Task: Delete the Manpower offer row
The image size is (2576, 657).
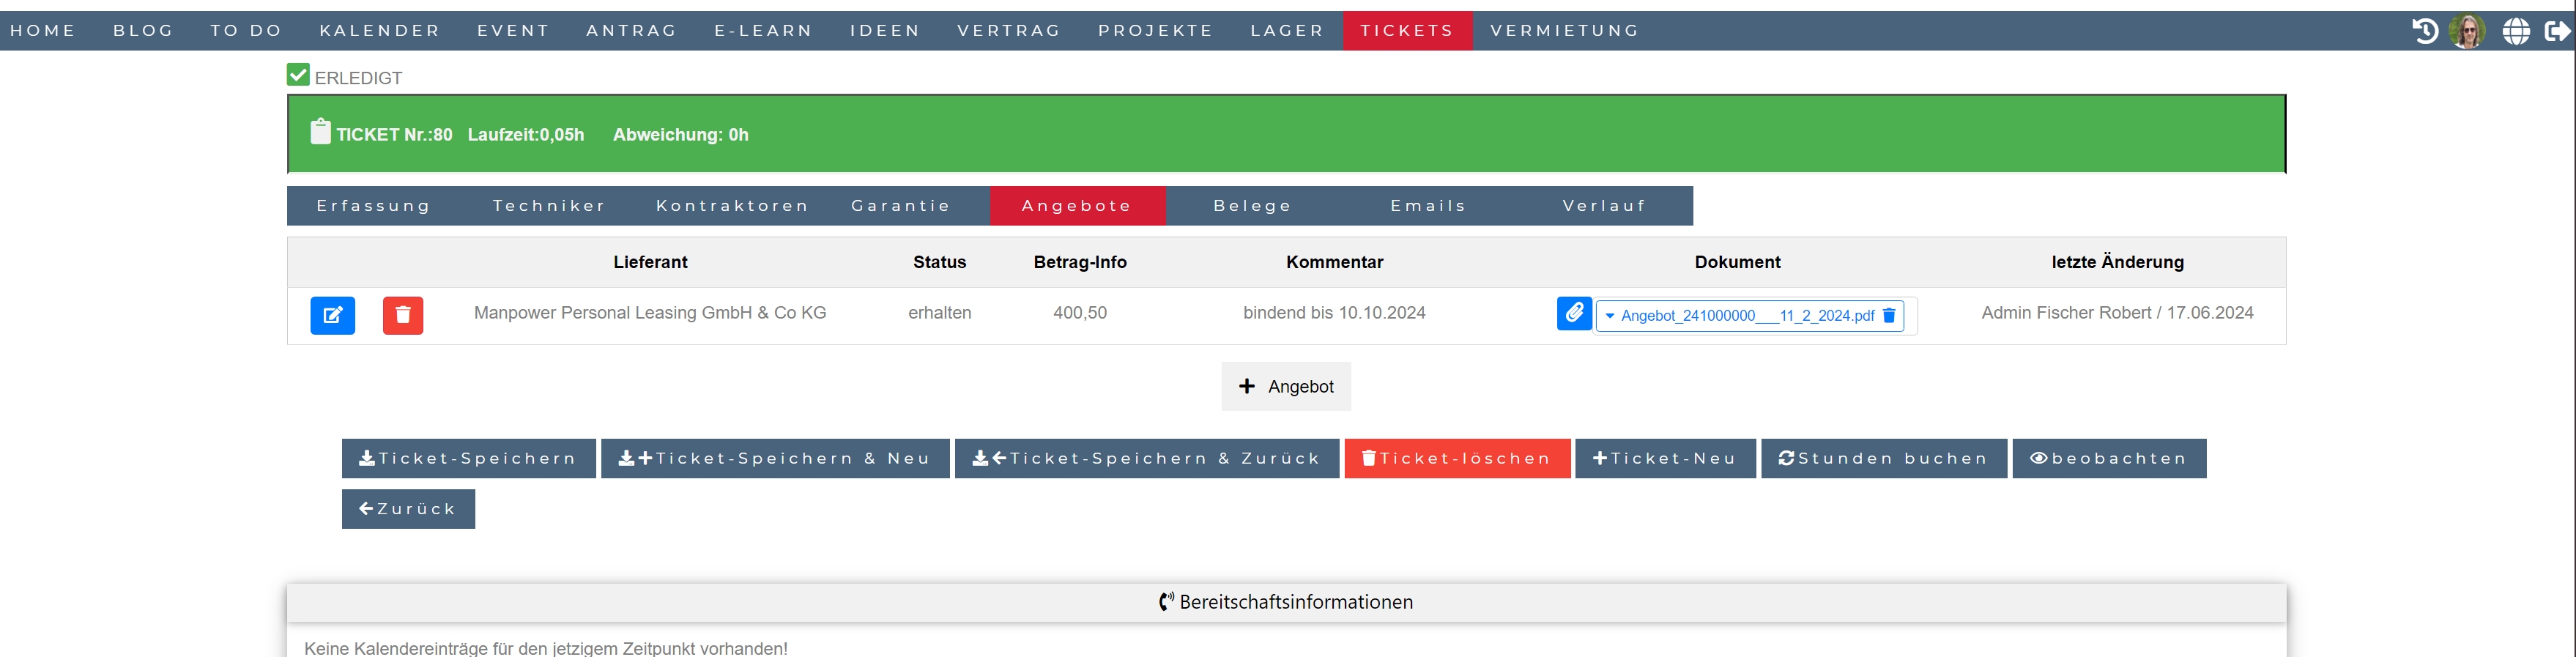Action: click(x=402, y=315)
